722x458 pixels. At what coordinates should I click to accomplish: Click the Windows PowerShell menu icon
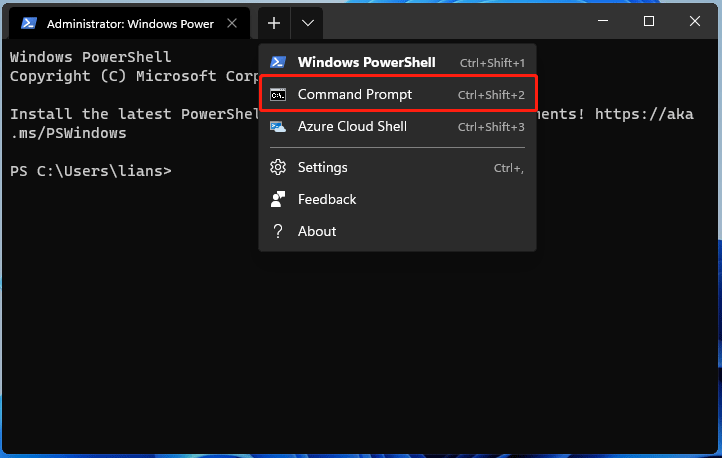pos(278,62)
